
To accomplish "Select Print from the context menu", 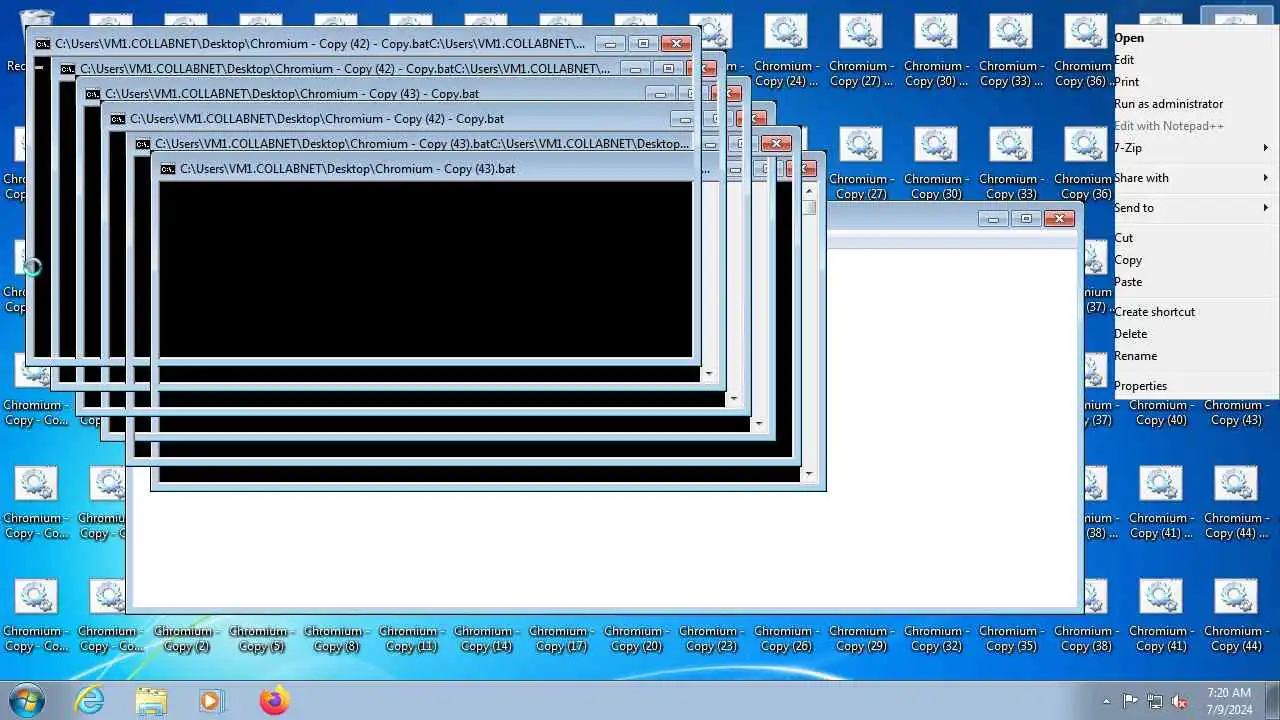I will pyautogui.click(x=1126, y=82).
